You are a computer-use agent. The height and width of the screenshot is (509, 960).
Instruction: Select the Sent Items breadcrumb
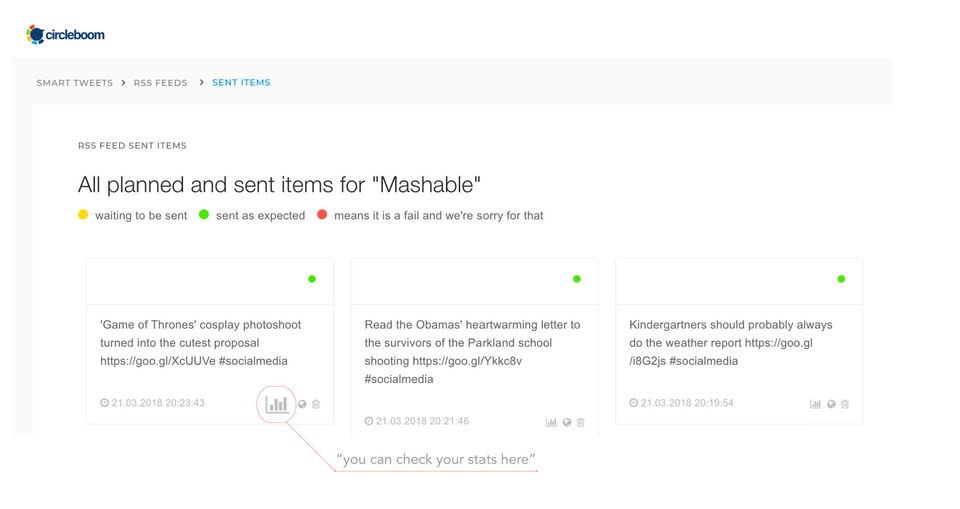point(241,83)
